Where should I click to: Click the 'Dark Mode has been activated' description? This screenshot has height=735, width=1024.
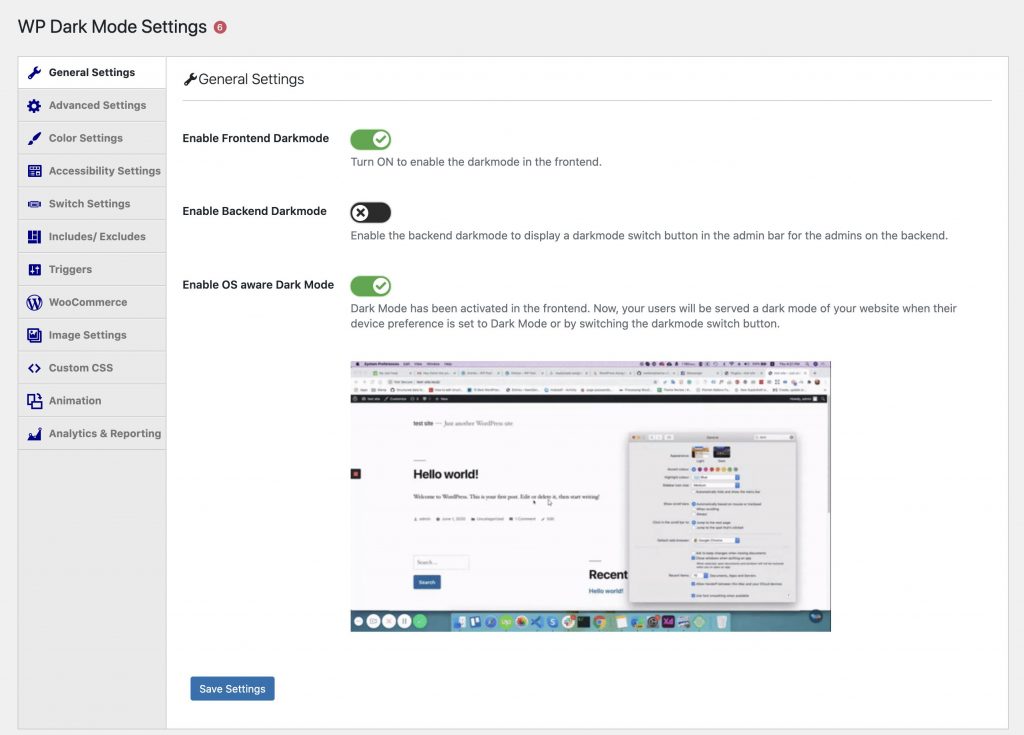[x=654, y=316]
